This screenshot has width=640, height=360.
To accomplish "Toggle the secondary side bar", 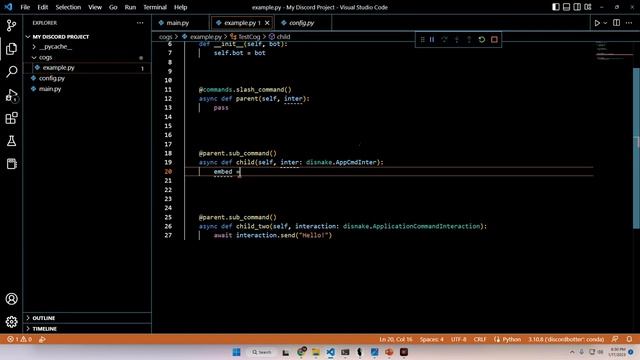I will pyautogui.click(x=577, y=7).
